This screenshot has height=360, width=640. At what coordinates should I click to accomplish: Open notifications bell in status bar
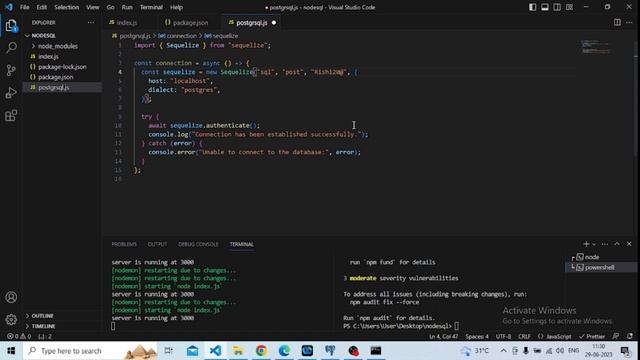[630, 336]
